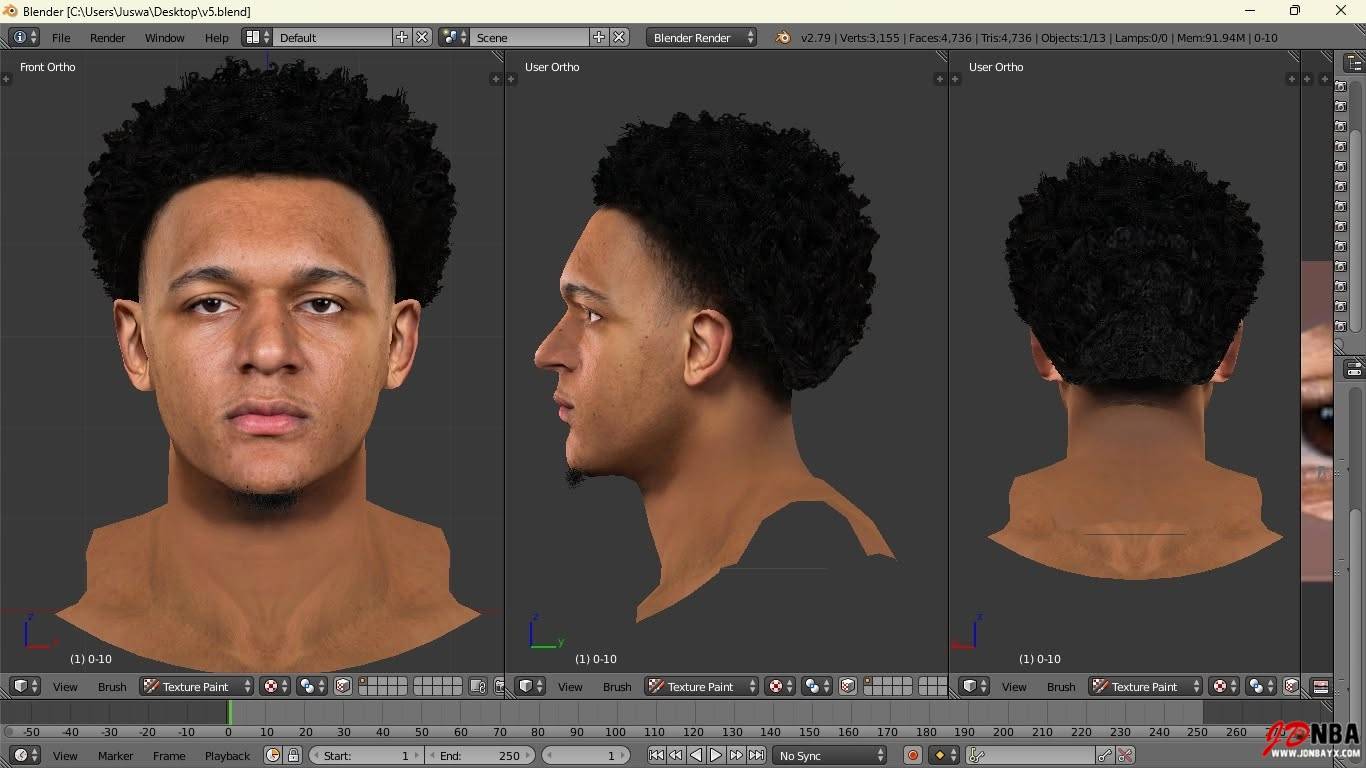Open Brush menu in the Front Ortho viewport
This screenshot has width=1366, height=768.
click(112, 686)
